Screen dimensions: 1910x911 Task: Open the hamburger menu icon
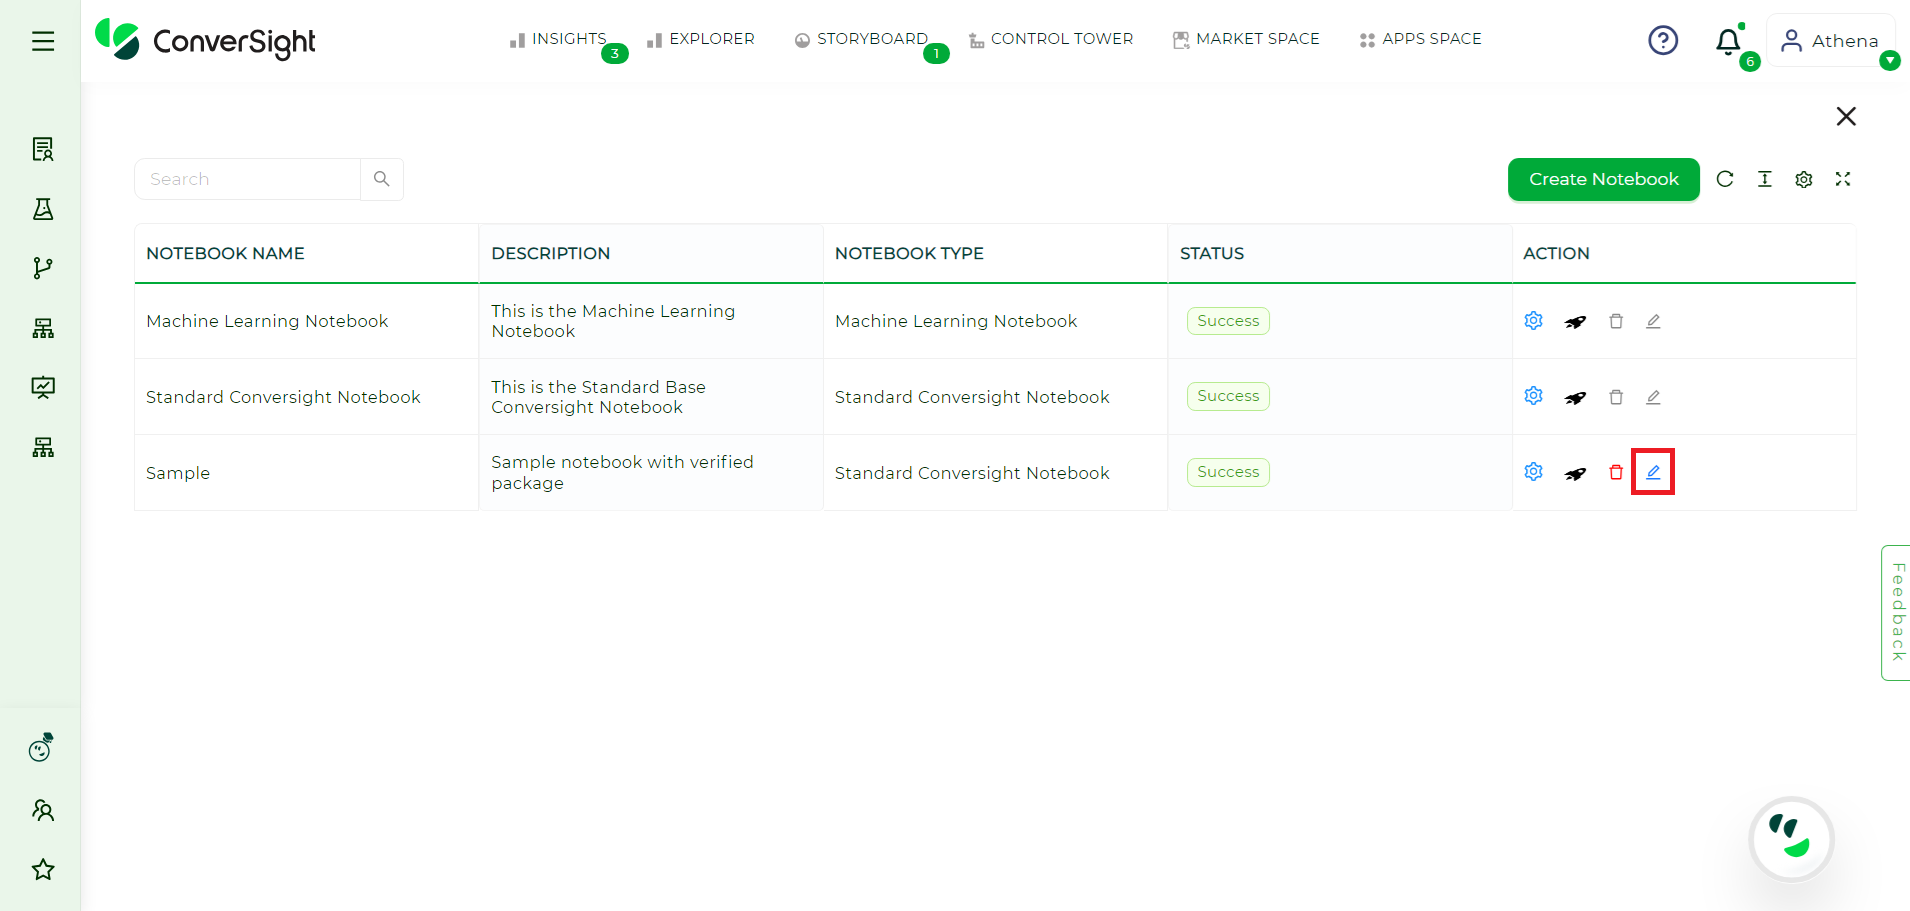43,41
